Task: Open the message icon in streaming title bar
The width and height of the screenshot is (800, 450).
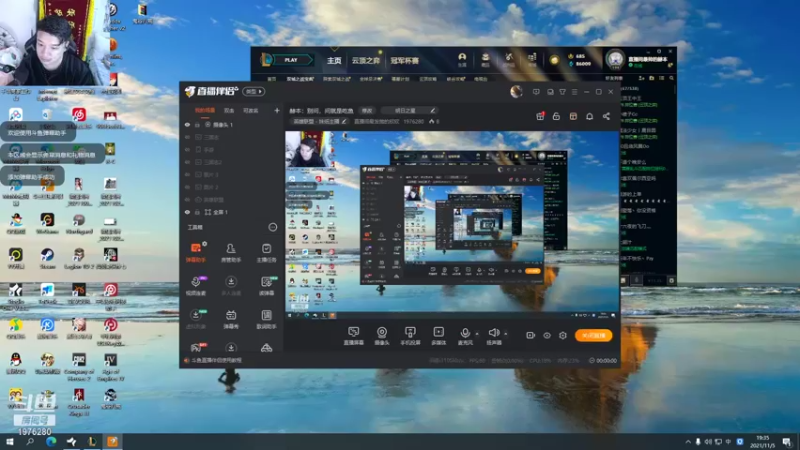Action: [x=536, y=92]
